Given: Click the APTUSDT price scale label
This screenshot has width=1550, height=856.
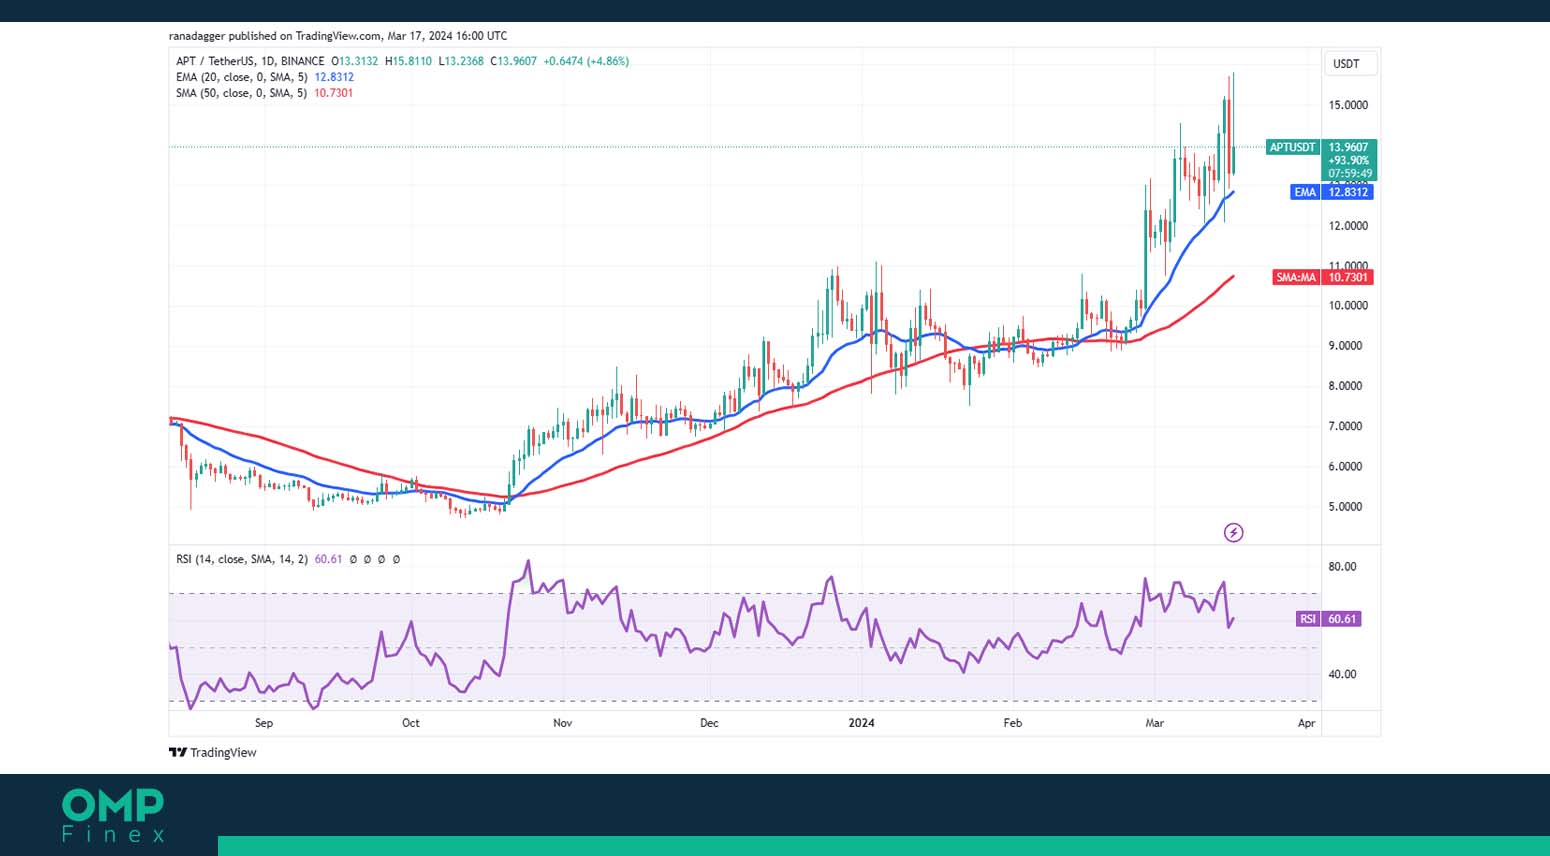Looking at the screenshot, I should (x=1292, y=147).
